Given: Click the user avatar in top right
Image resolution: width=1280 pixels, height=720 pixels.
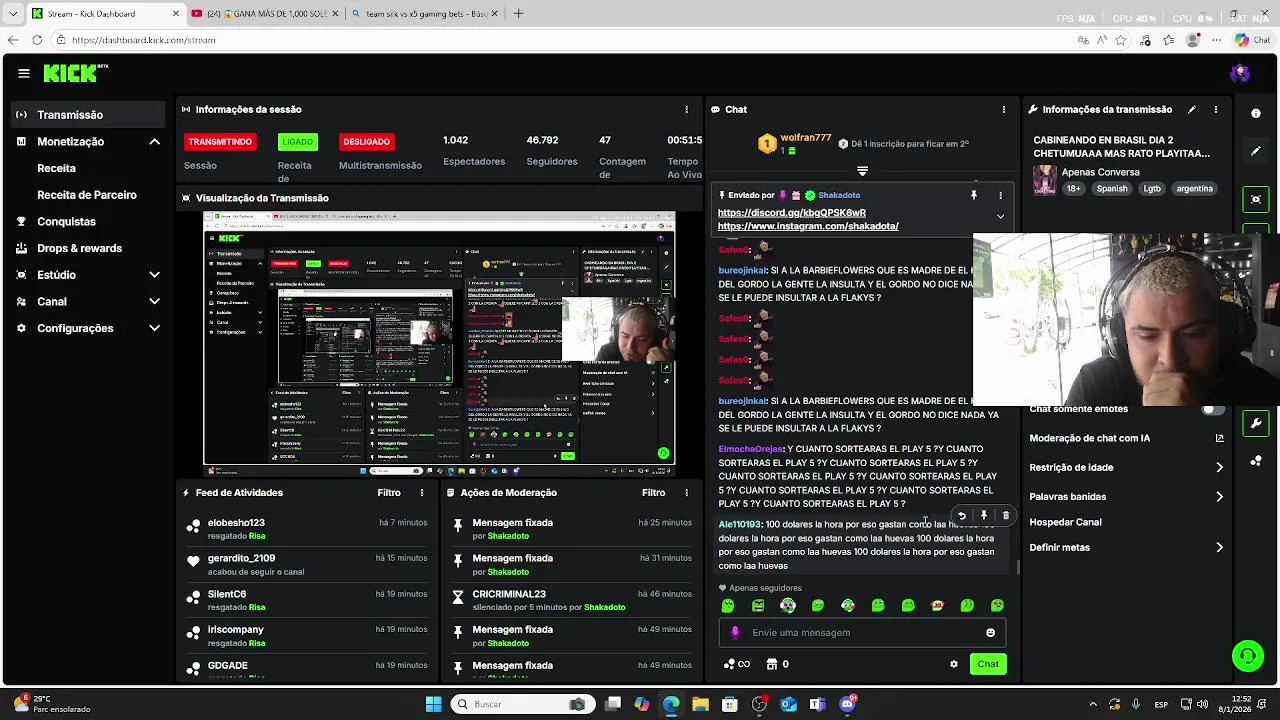Looking at the screenshot, I should click(1240, 73).
